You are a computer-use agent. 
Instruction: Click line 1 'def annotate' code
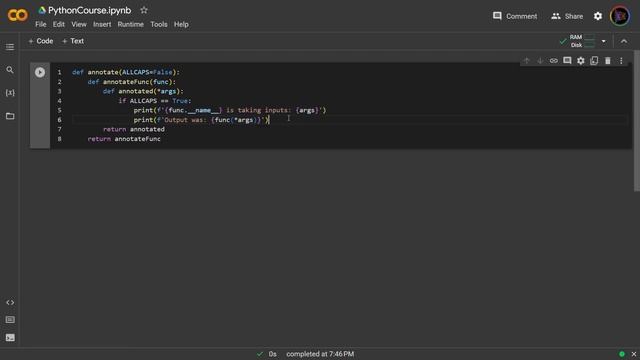pos(126,72)
